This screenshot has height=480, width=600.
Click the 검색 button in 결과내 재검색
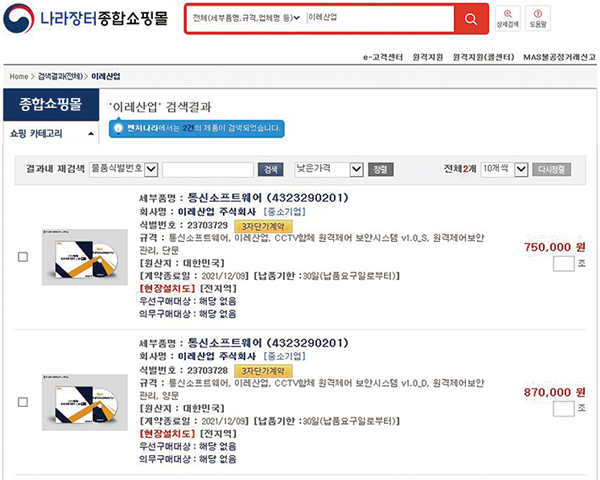[271, 170]
